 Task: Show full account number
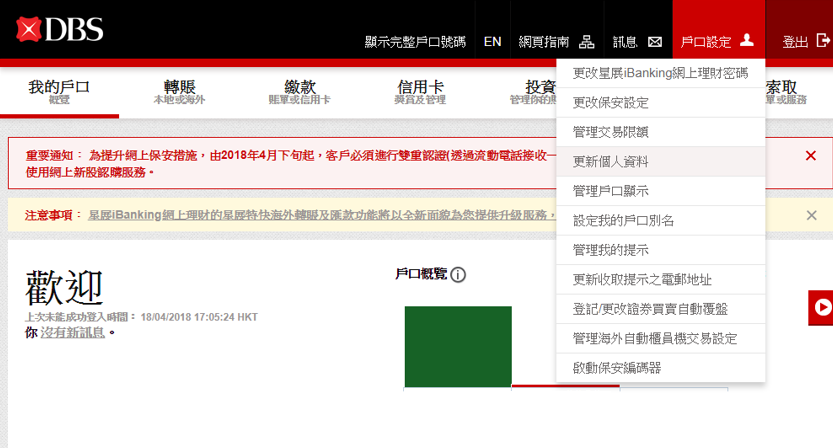(x=415, y=42)
